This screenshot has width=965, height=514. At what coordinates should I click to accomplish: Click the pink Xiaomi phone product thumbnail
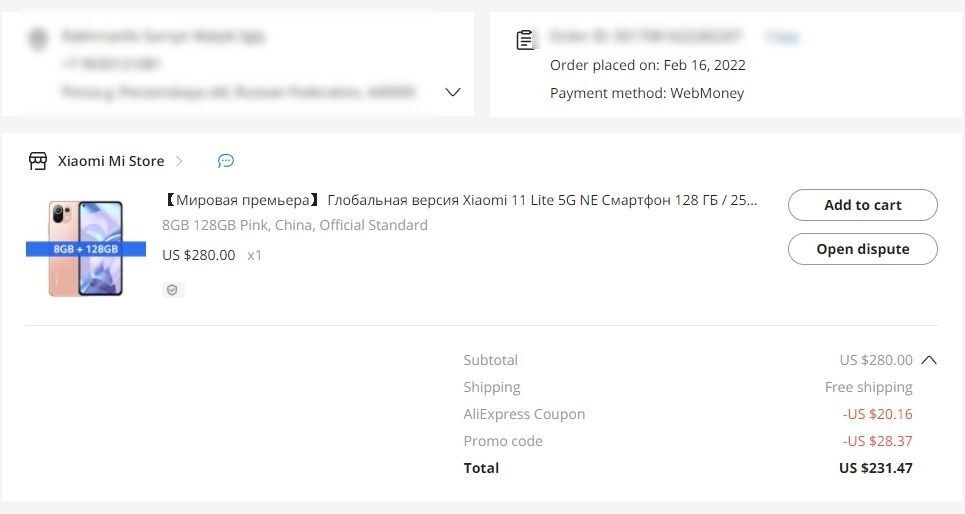pos(86,248)
